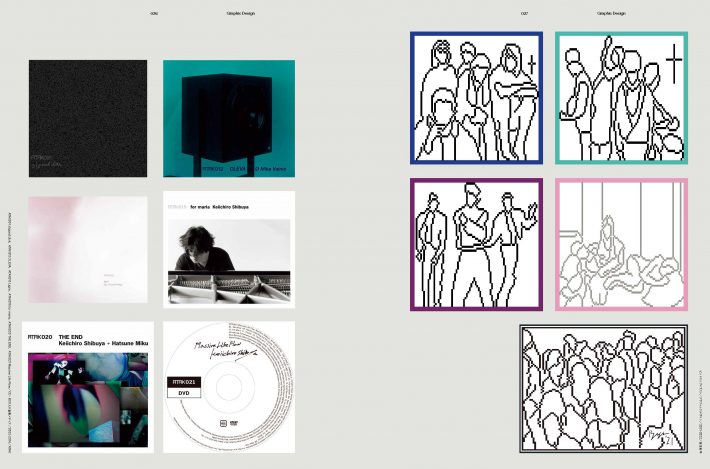This screenshot has width=710, height=469.
Task: Click page number 027
Action: tap(524, 14)
